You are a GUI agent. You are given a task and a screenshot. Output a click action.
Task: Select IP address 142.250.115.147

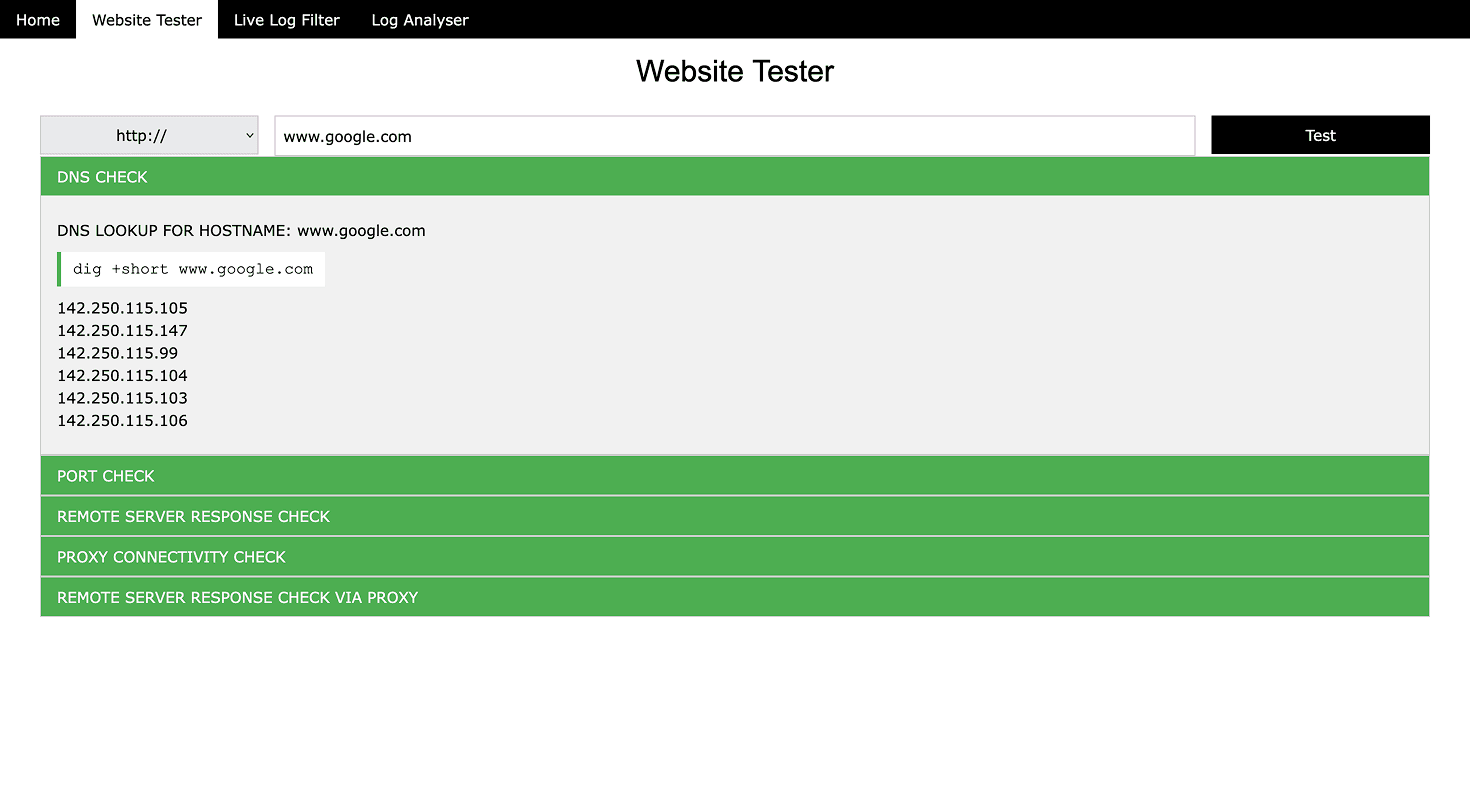(122, 331)
